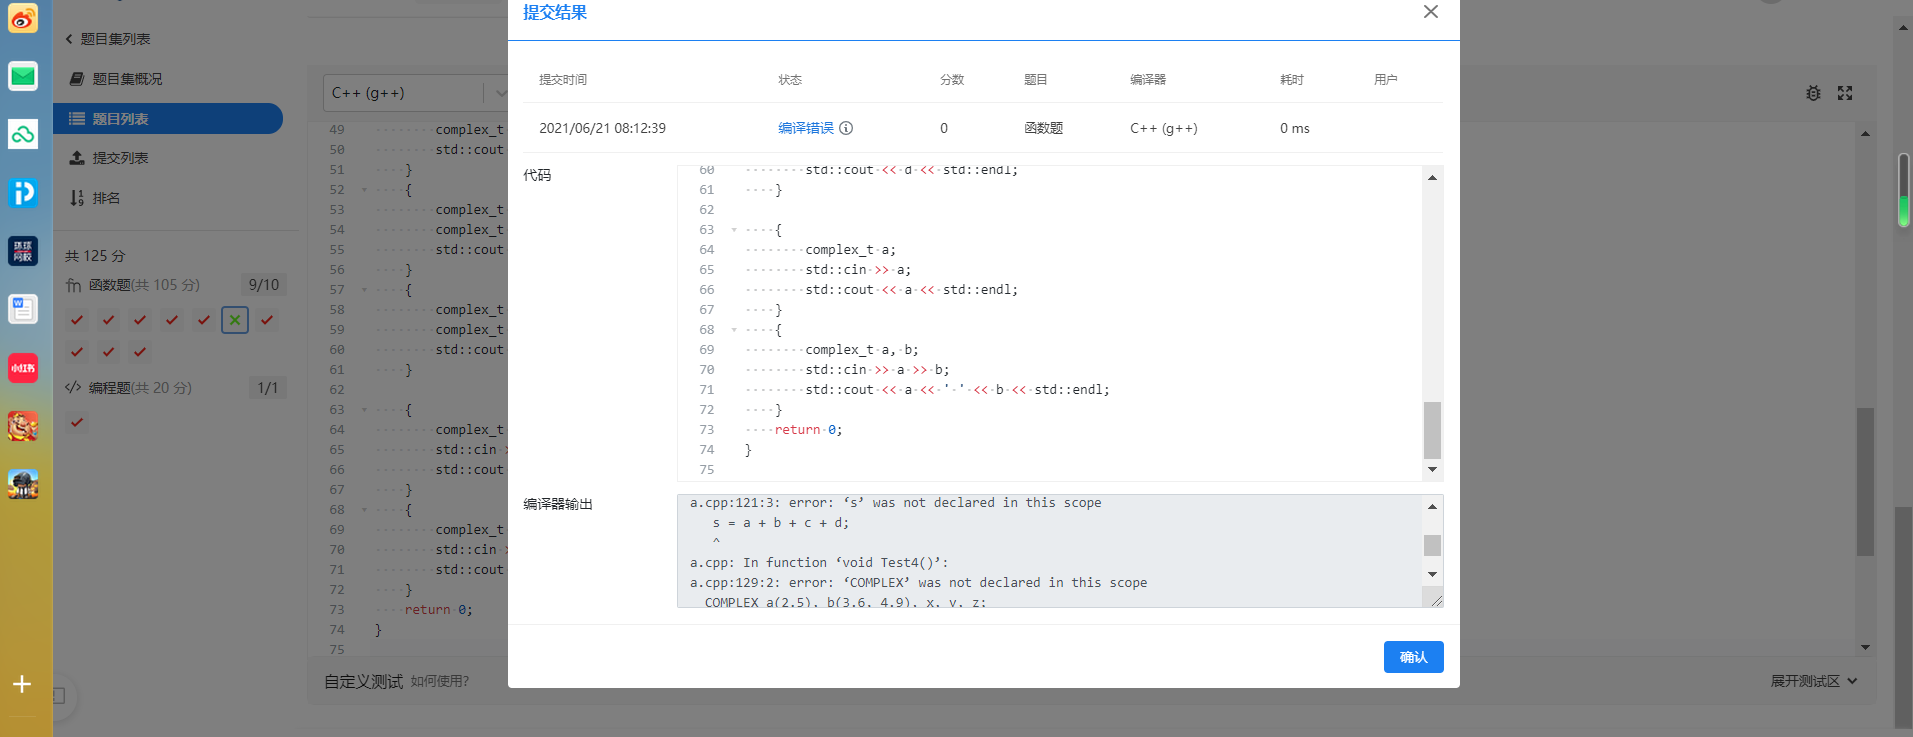Click scroll-up arrow of 编译器输出 box

click(x=1432, y=507)
